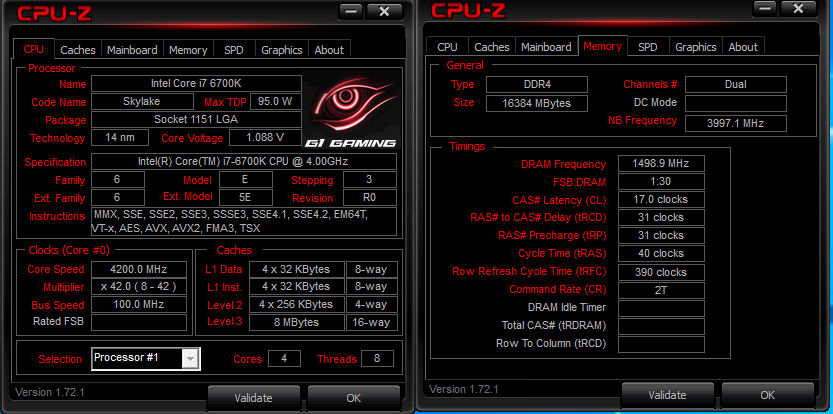Viewport: 833px width, 414px height.
Task: Click the Package value Socket 1151 LGA
Action: 197,119
